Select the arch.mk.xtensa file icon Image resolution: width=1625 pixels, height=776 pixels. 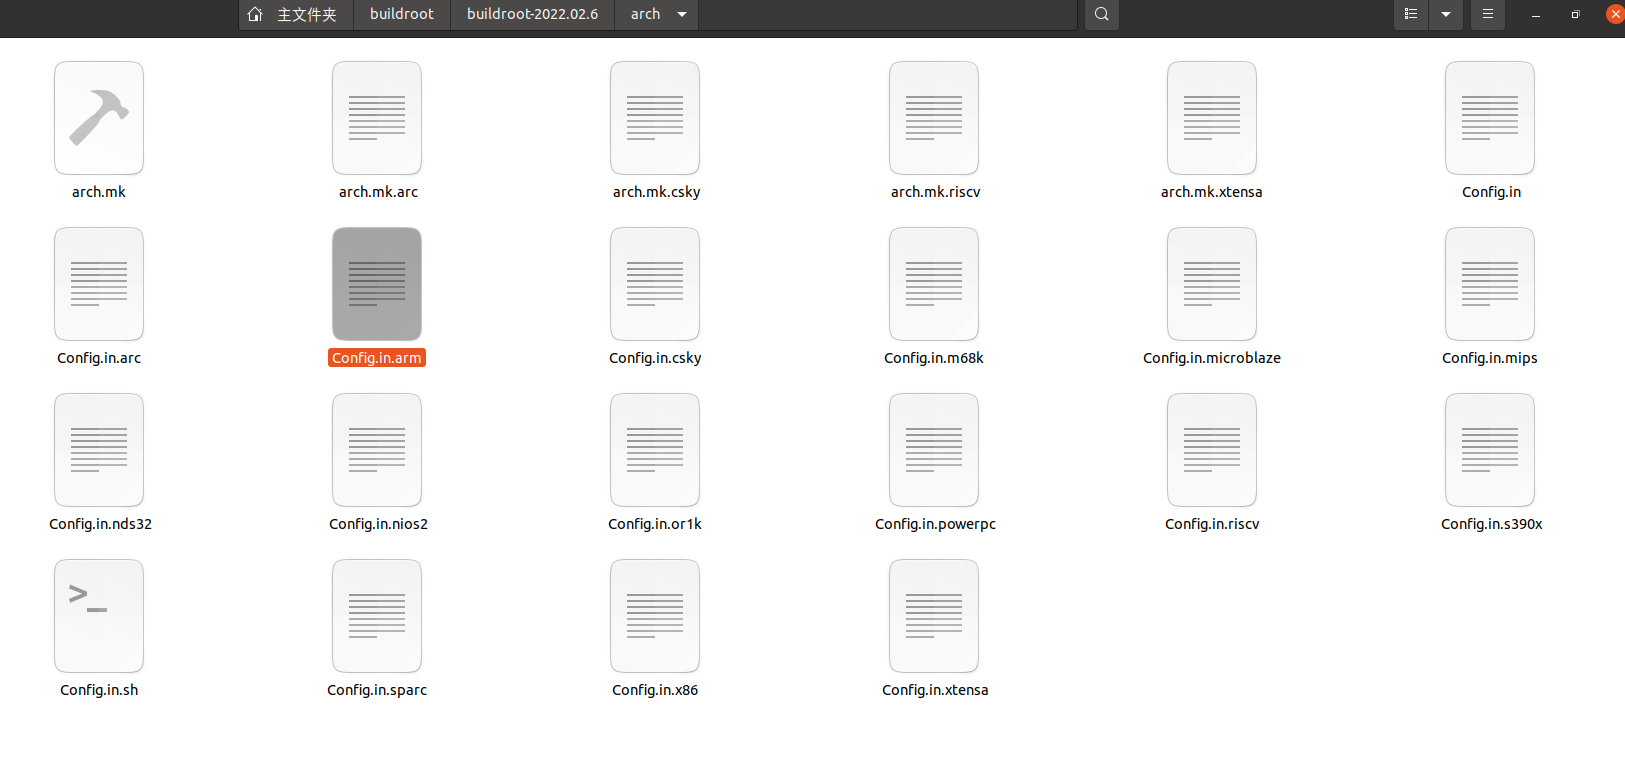1212,118
